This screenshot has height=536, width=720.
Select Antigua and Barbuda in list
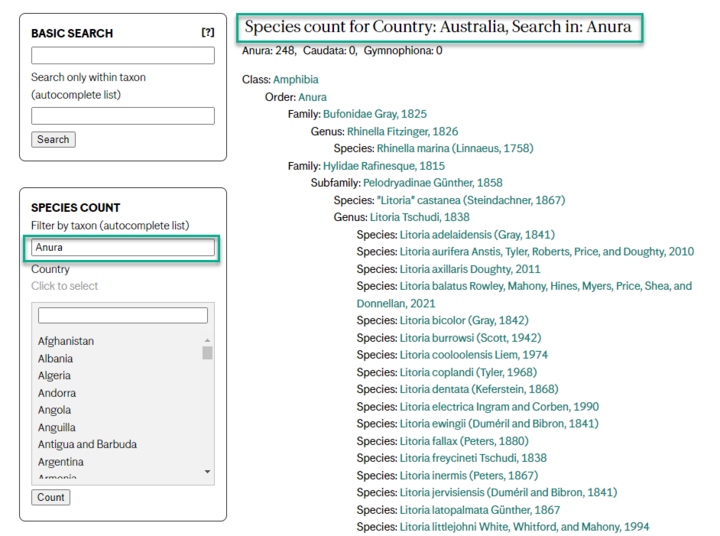[x=87, y=444]
